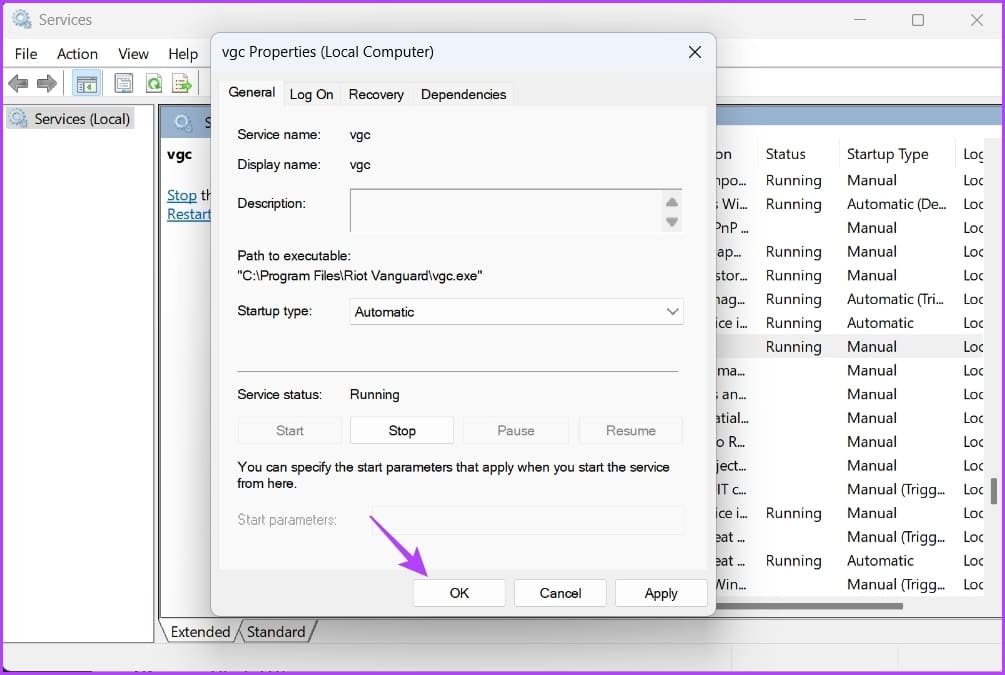Close the vgc Properties dialog

pos(695,52)
